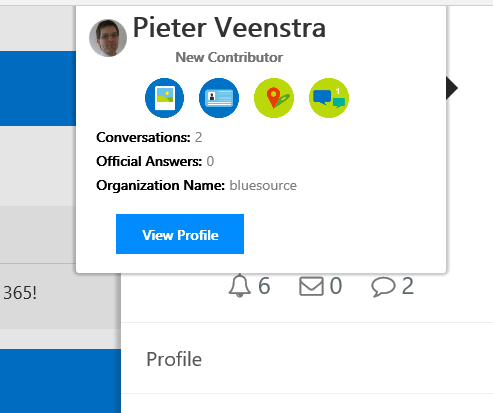Open notifications via the bell icon
The image size is (493, 413).
coord(239,286)
